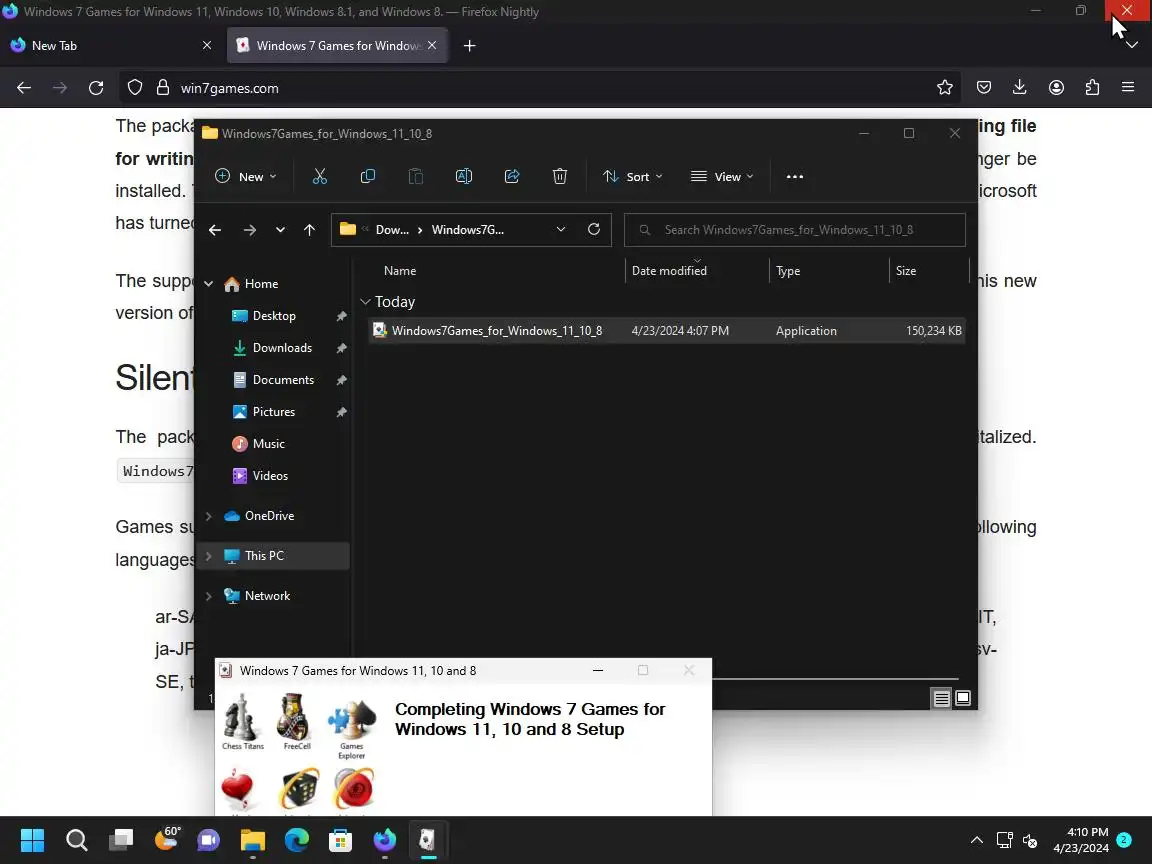Open Microsoft Edge from taskbar
The image size is (1152, 864).
coord(297,840)
